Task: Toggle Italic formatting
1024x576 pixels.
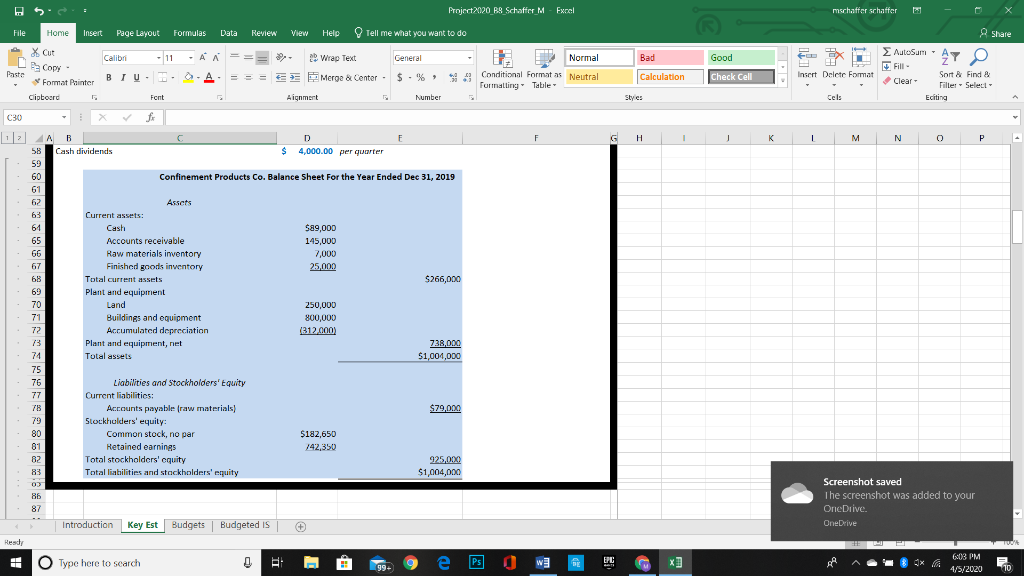Action: pyautogui.click(x=122, y=78)
